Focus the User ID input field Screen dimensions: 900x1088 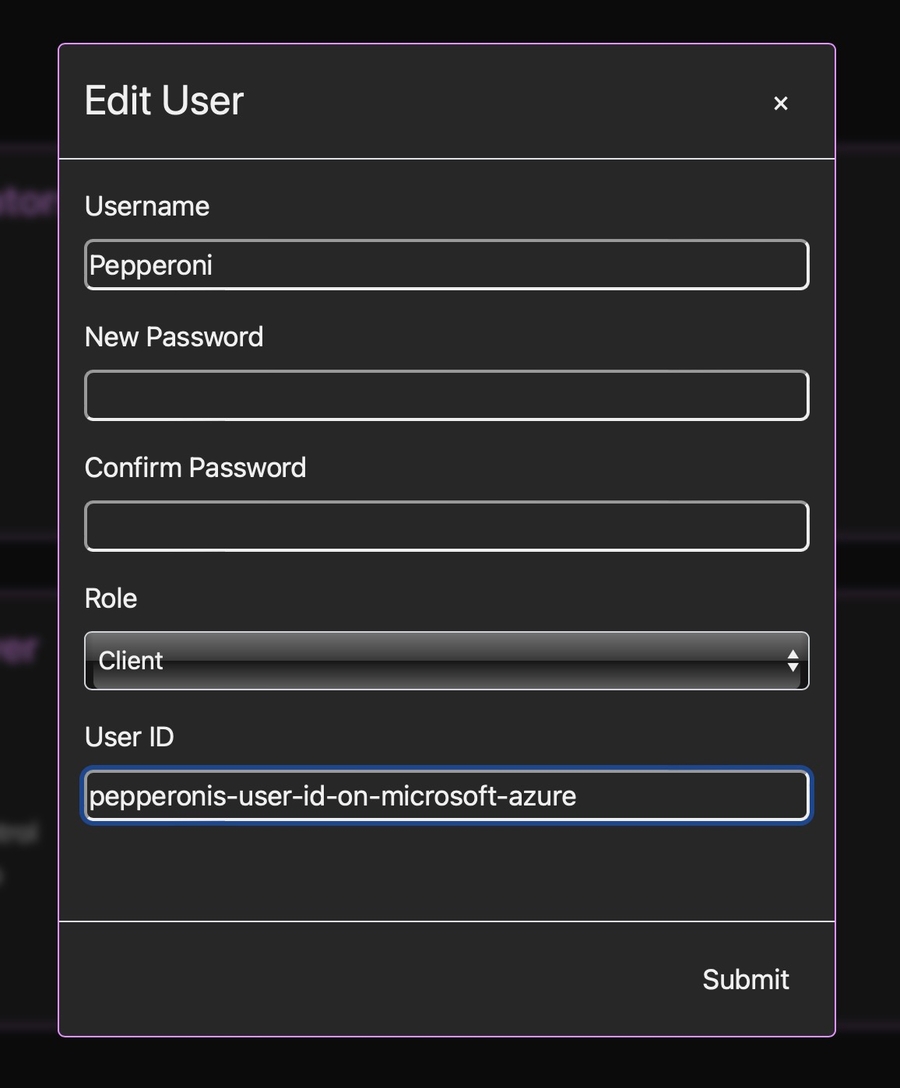(x=690, y=796)
